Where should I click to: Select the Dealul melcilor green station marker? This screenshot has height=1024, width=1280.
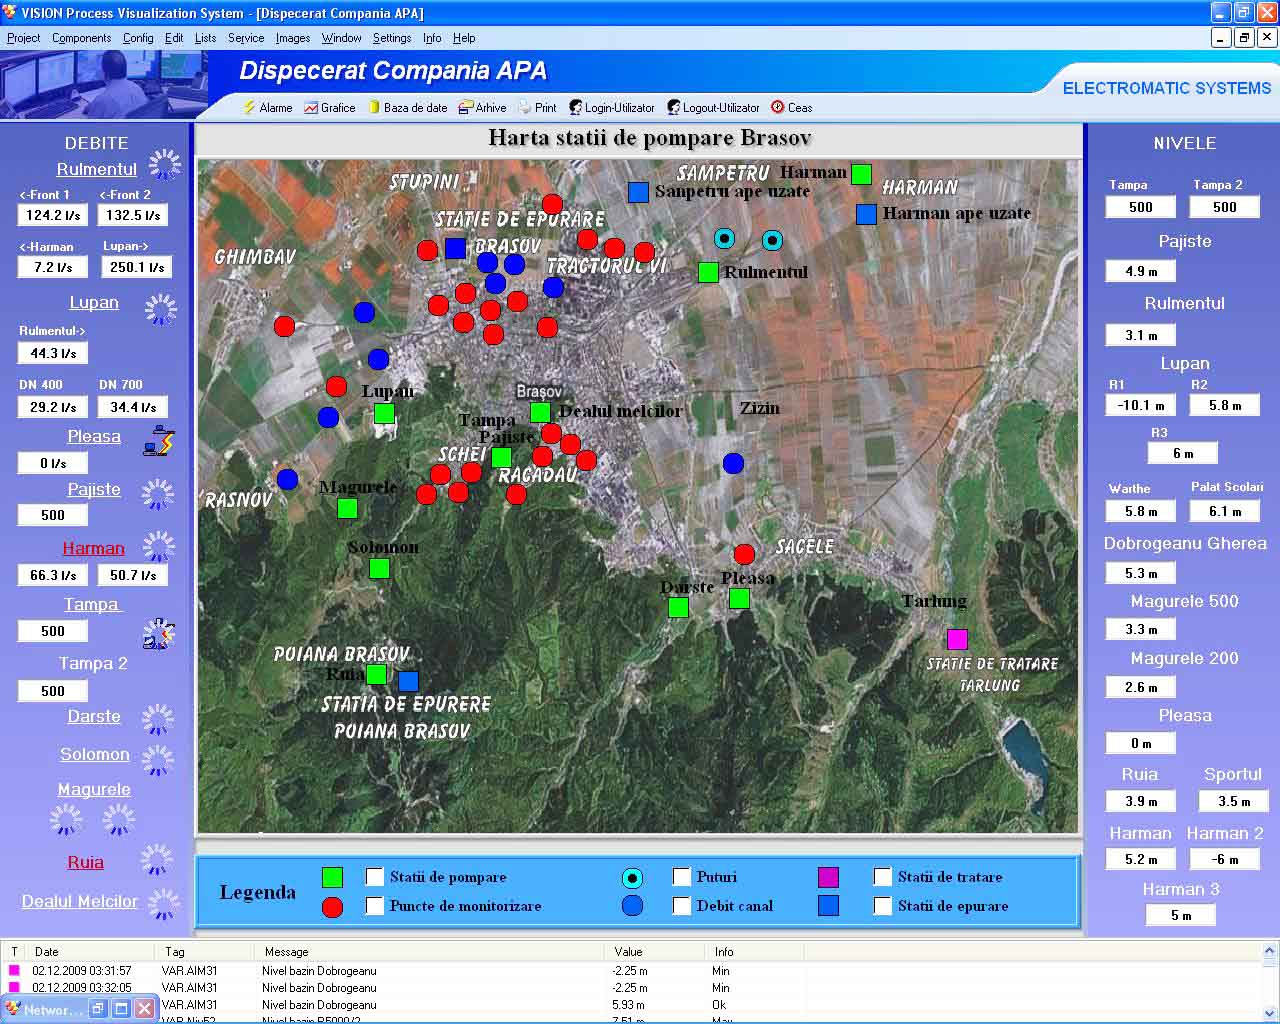point(540,412)
